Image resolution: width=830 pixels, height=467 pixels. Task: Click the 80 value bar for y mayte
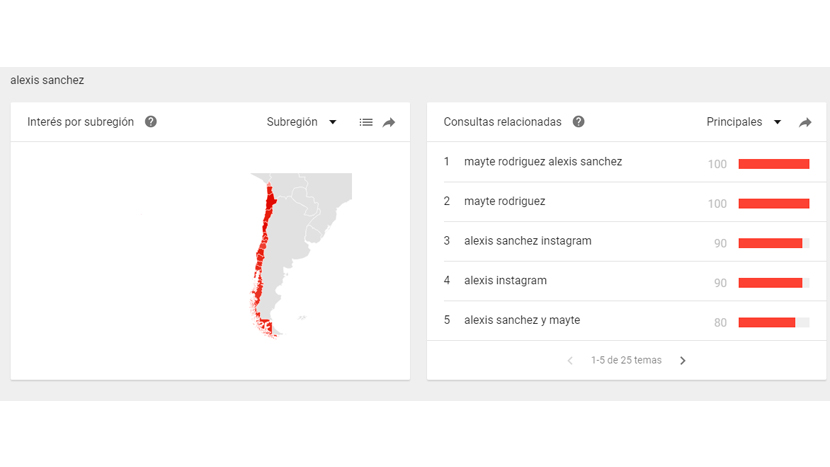(x=766, y=323)
